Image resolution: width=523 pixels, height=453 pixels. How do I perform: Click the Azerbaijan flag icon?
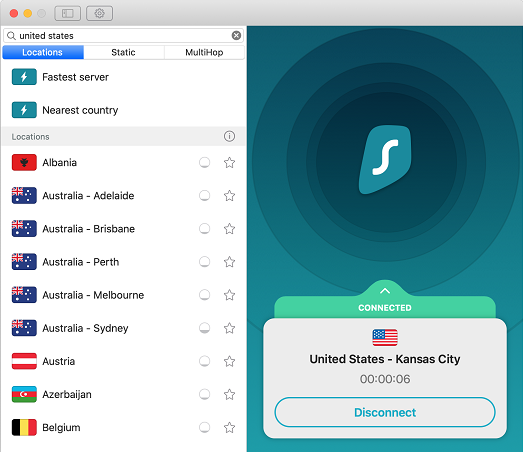[x=24, y=394]
